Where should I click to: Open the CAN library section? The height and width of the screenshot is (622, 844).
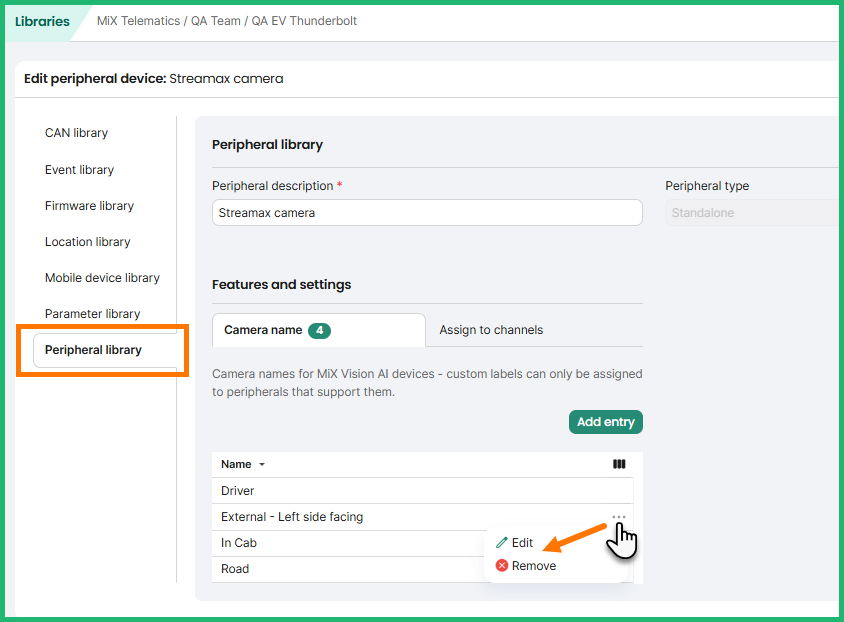[76, 133]
